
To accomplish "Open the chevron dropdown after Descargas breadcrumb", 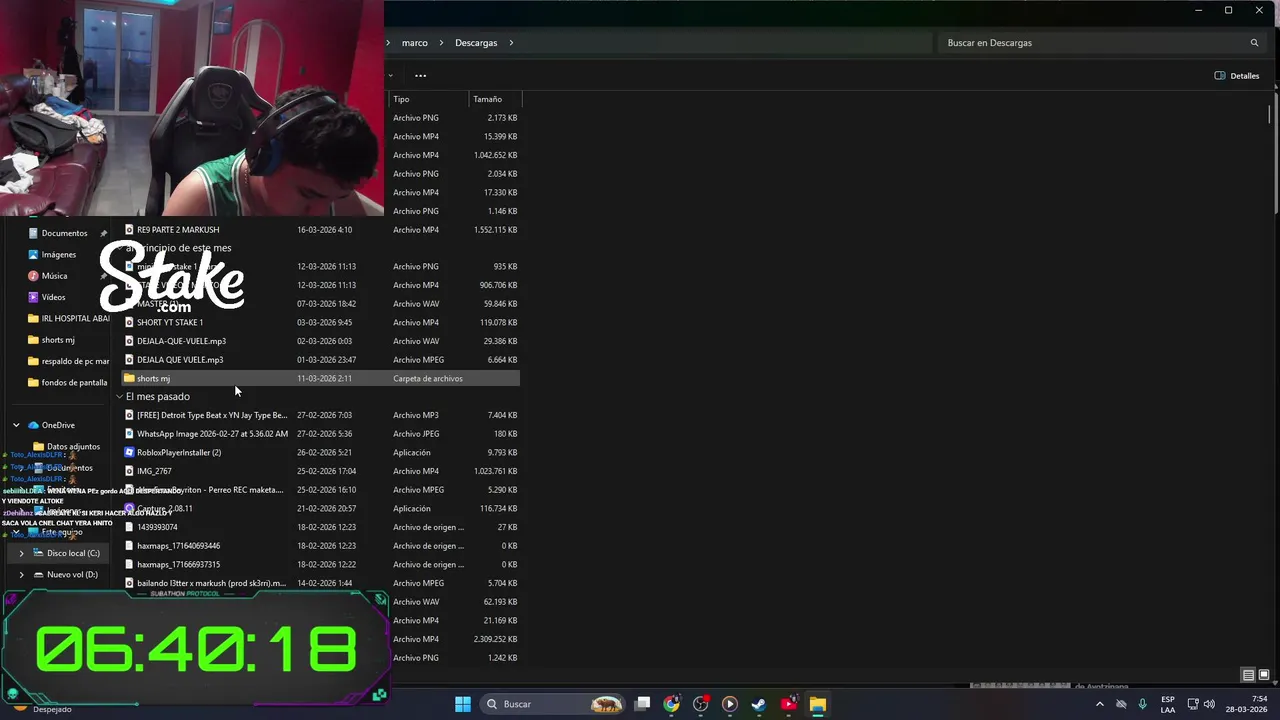I will [511, 43].
